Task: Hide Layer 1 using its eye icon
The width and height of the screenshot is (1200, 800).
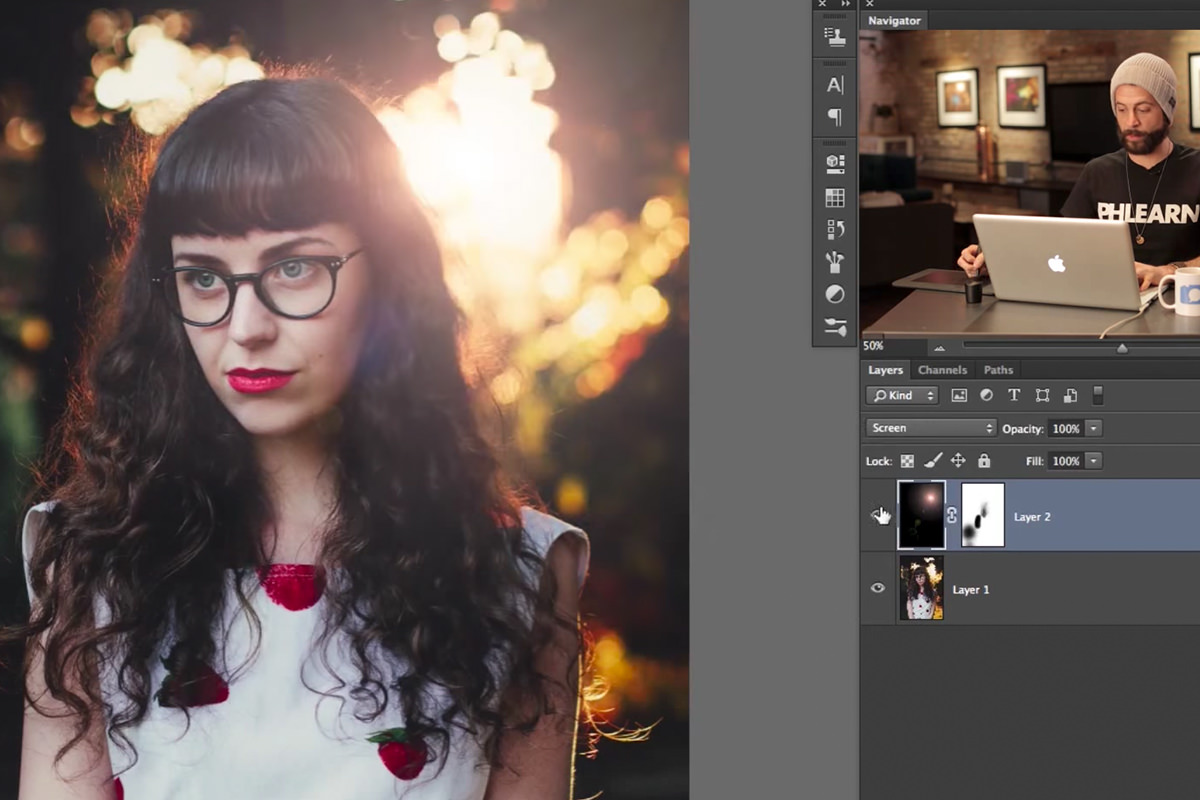Action: (x=878, y=588)
